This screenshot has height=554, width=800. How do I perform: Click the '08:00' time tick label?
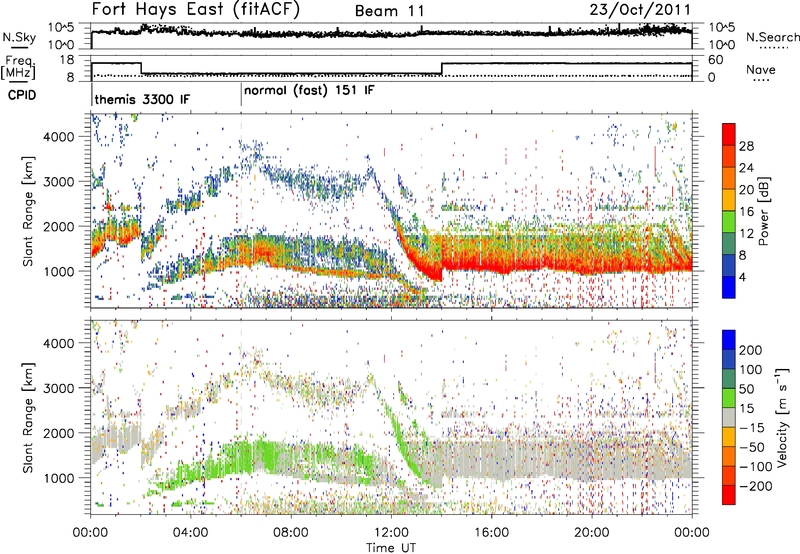291,533
